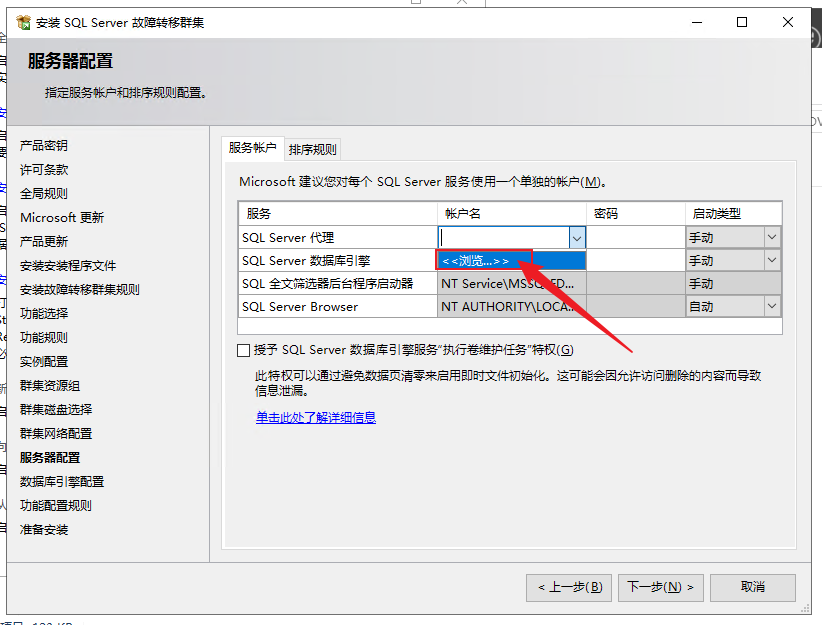The height and width of the screenshot is (625, 822).
Task: Click password cell for SQL Server 代理
Action: tap(635, 238)
